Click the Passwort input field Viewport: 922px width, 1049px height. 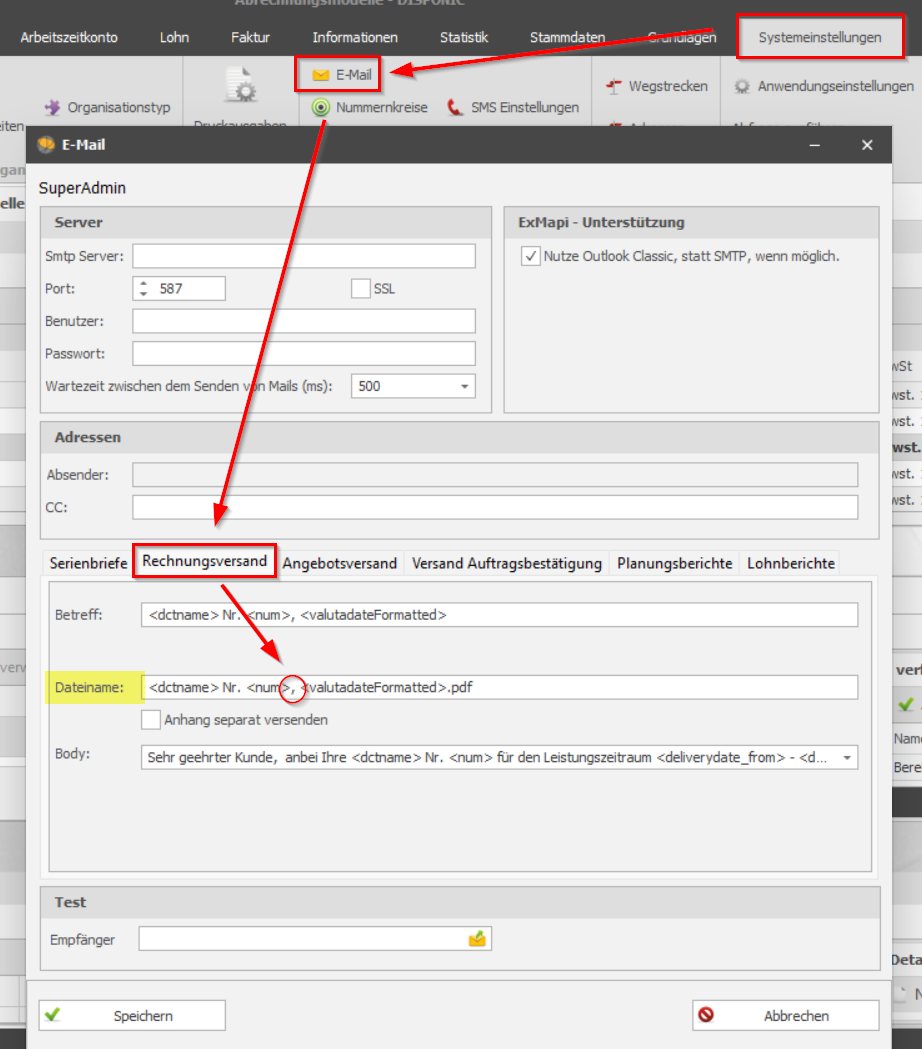304,353
